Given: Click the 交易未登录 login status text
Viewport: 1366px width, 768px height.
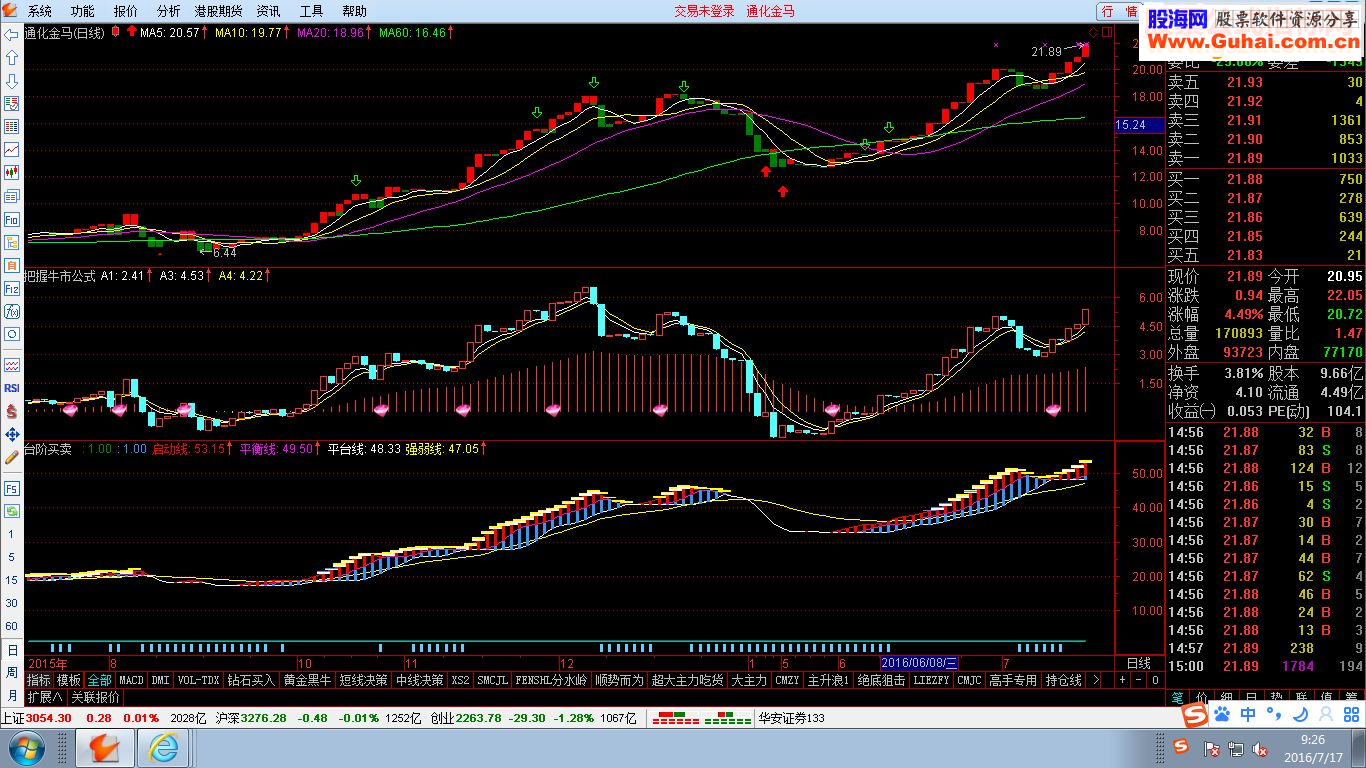Looking at the screenshot, I should click(704, 11).
